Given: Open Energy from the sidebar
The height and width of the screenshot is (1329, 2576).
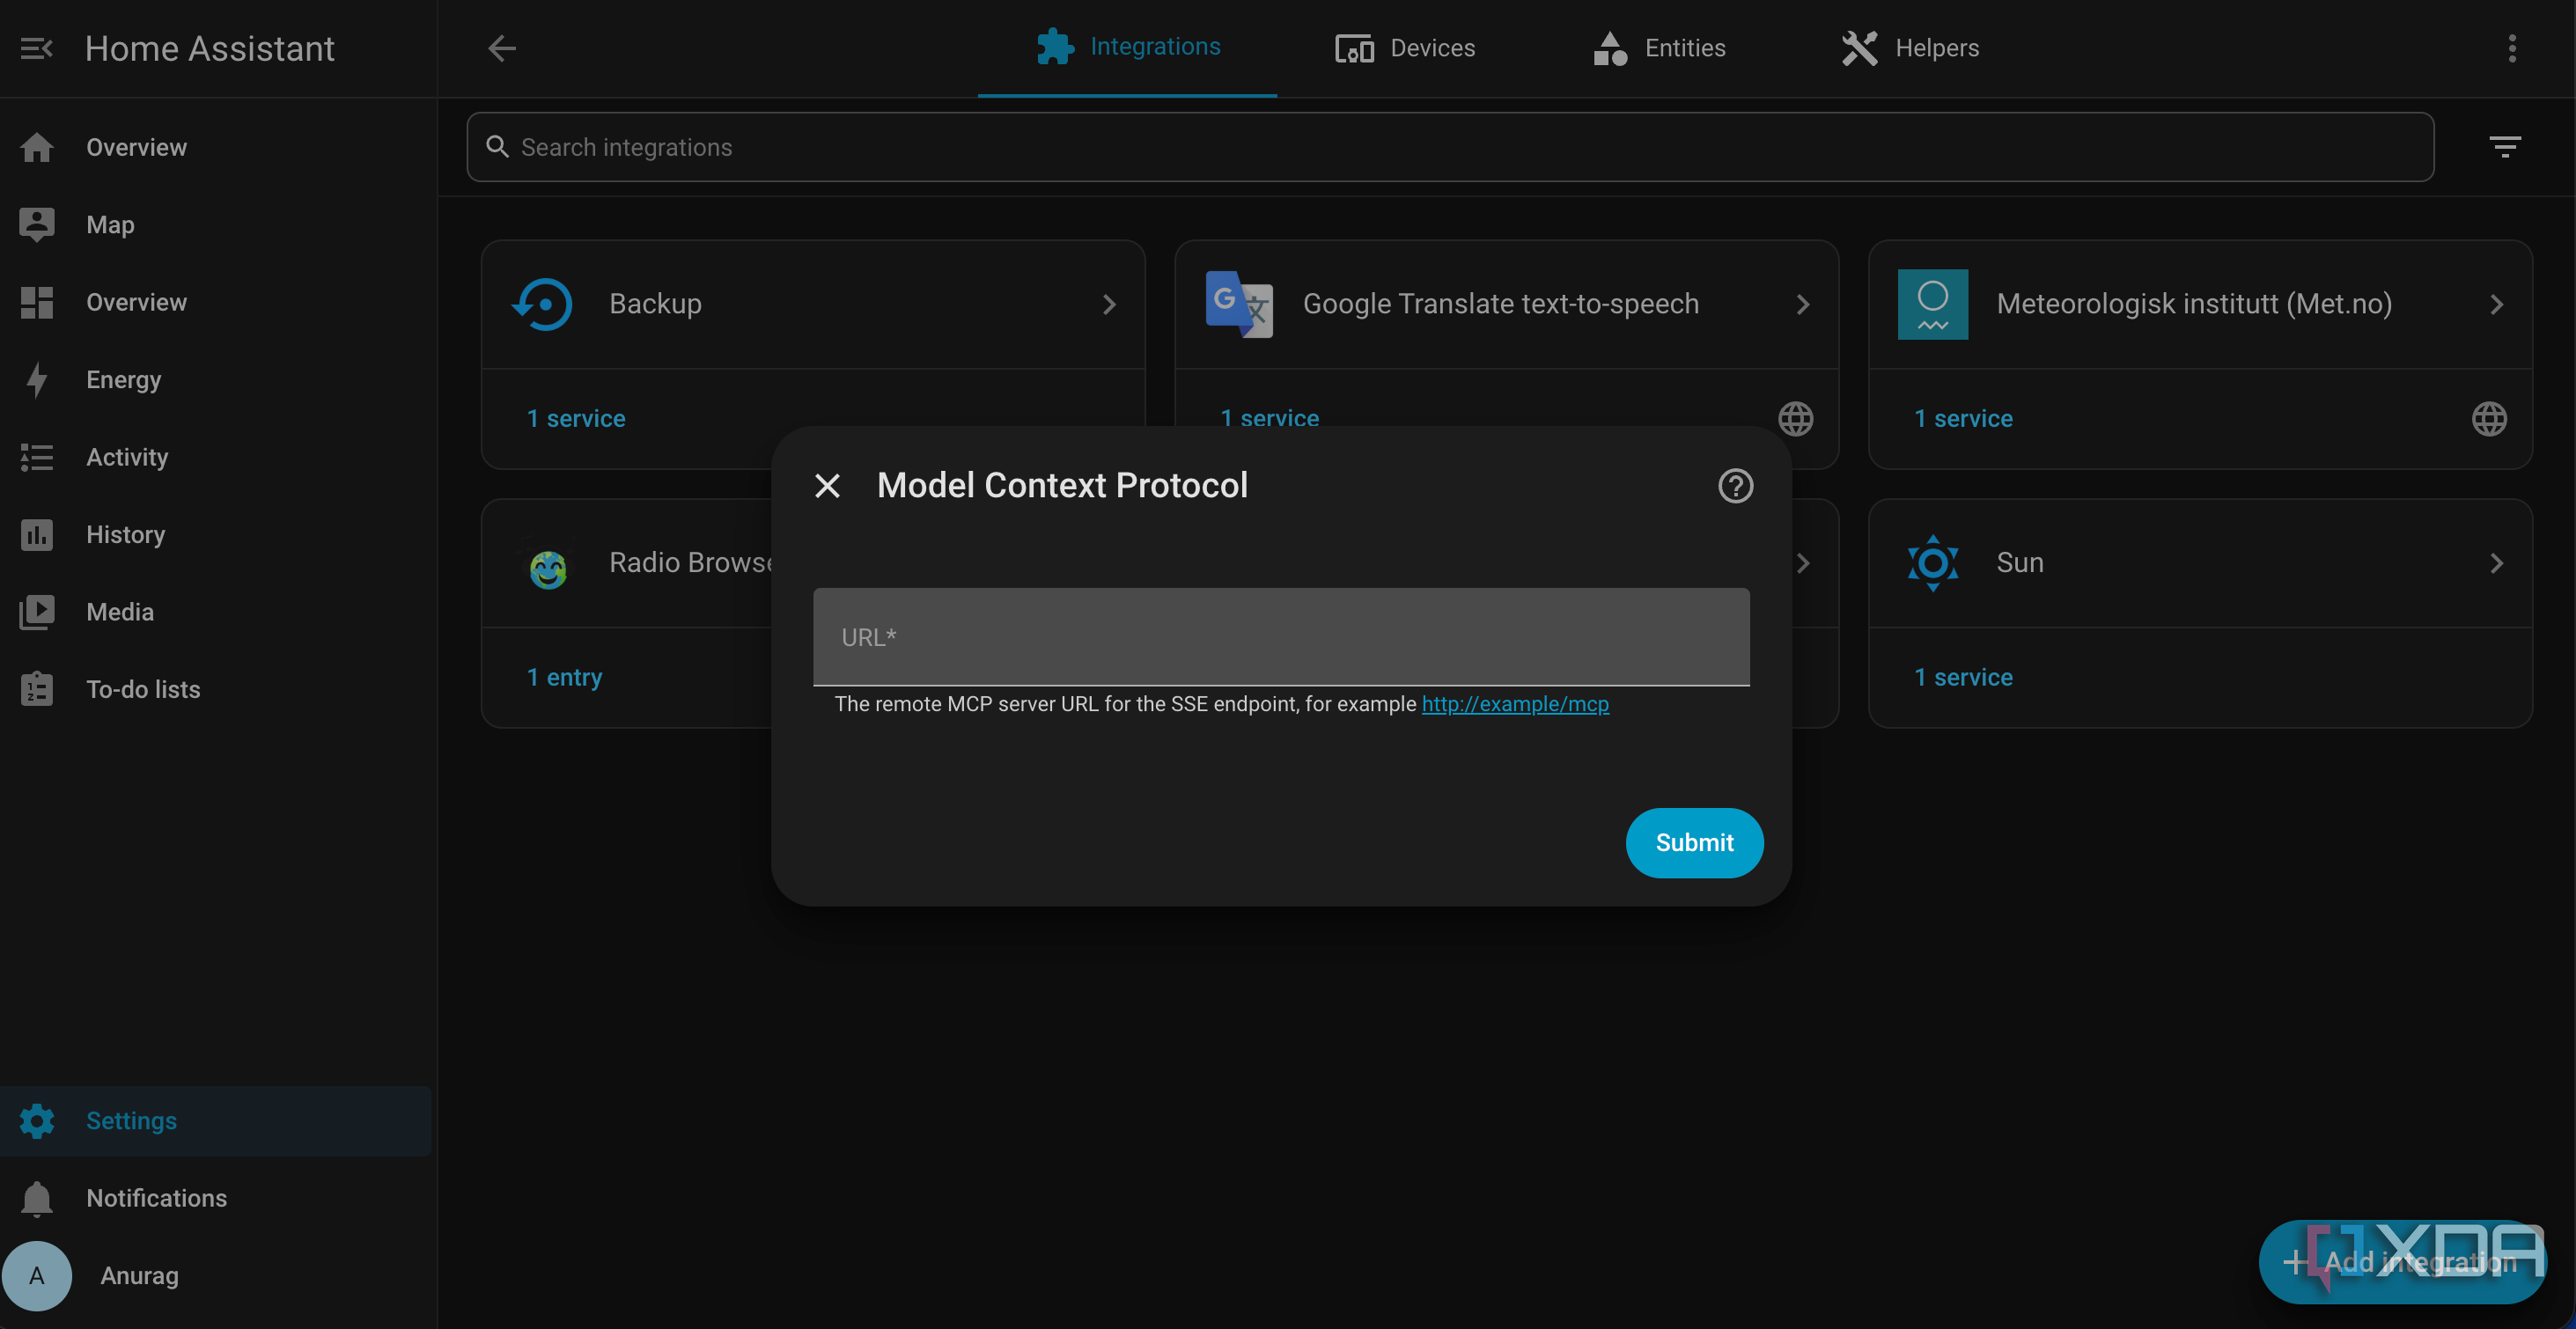Looking at the screenshot, I should [215, 380].
